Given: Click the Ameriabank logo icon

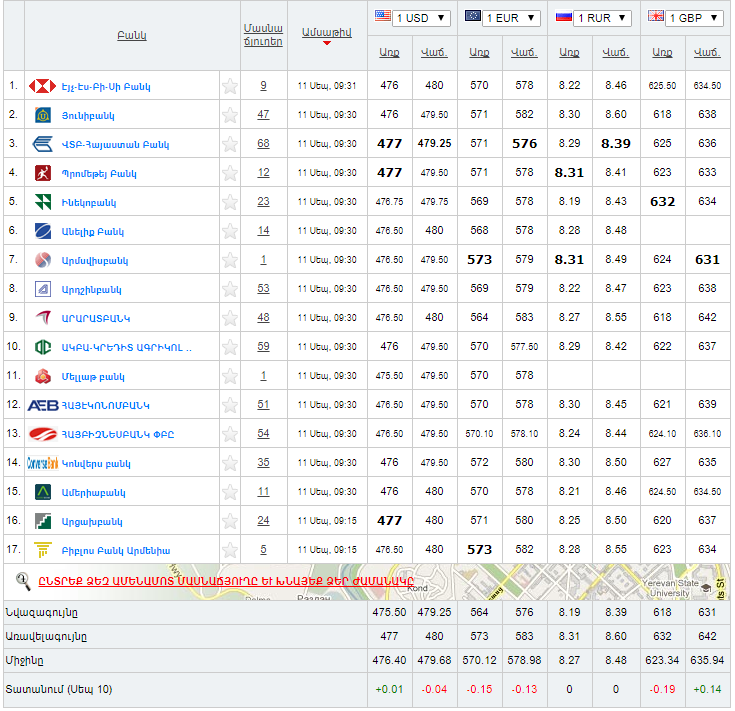Looking at the screenshot, I should pos(42,492).
